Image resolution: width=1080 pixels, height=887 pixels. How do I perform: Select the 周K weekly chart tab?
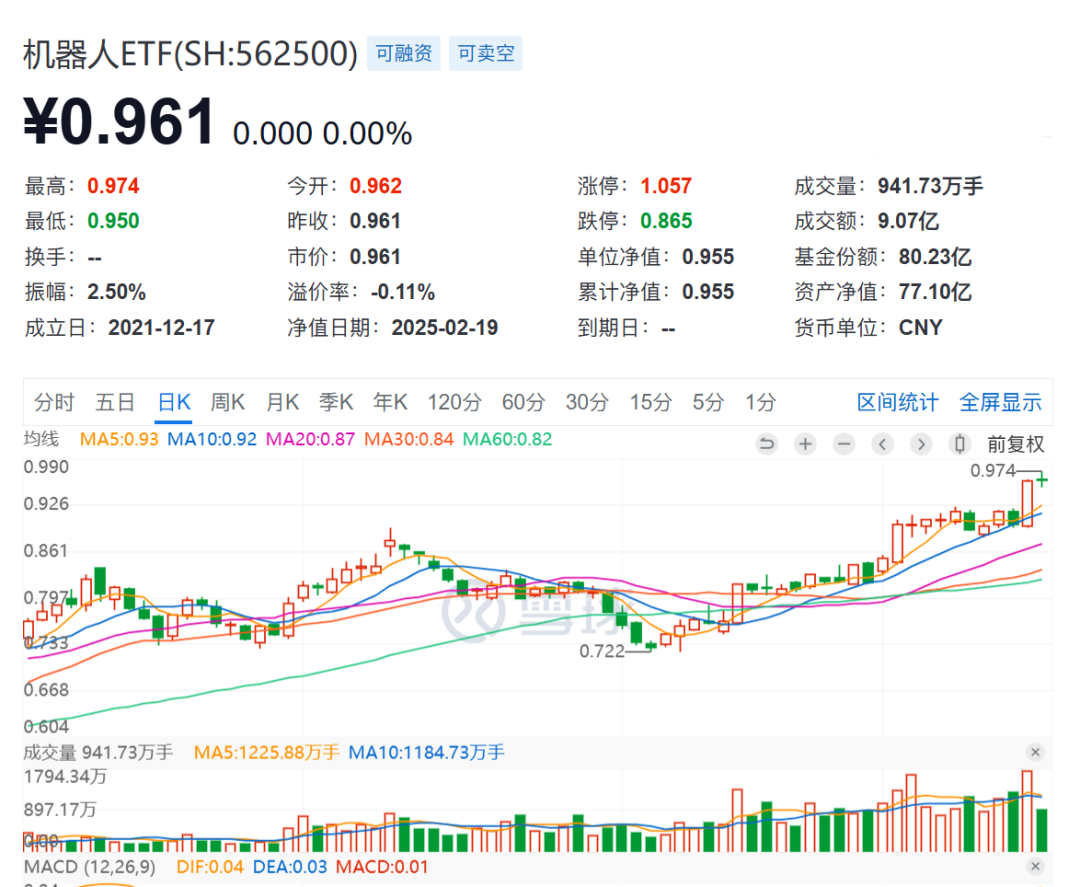(228, 403)
